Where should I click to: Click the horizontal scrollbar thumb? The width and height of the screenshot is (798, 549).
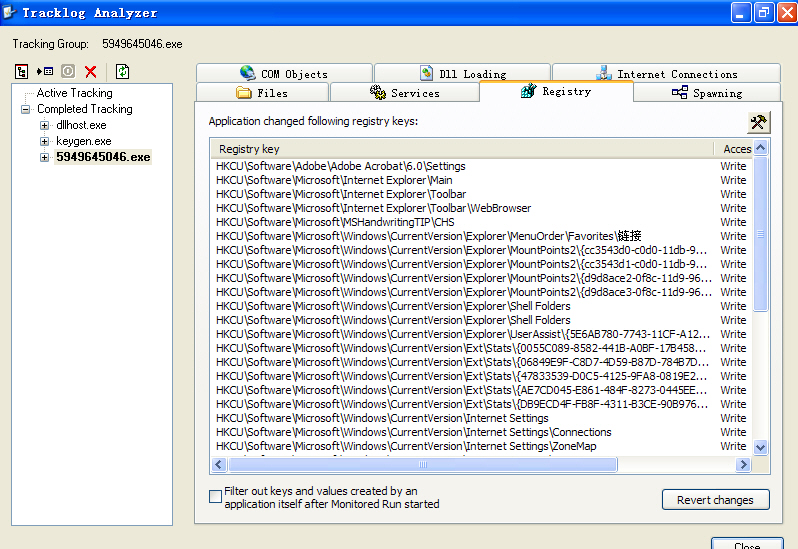pyautogui.click(x=423, y=464)
